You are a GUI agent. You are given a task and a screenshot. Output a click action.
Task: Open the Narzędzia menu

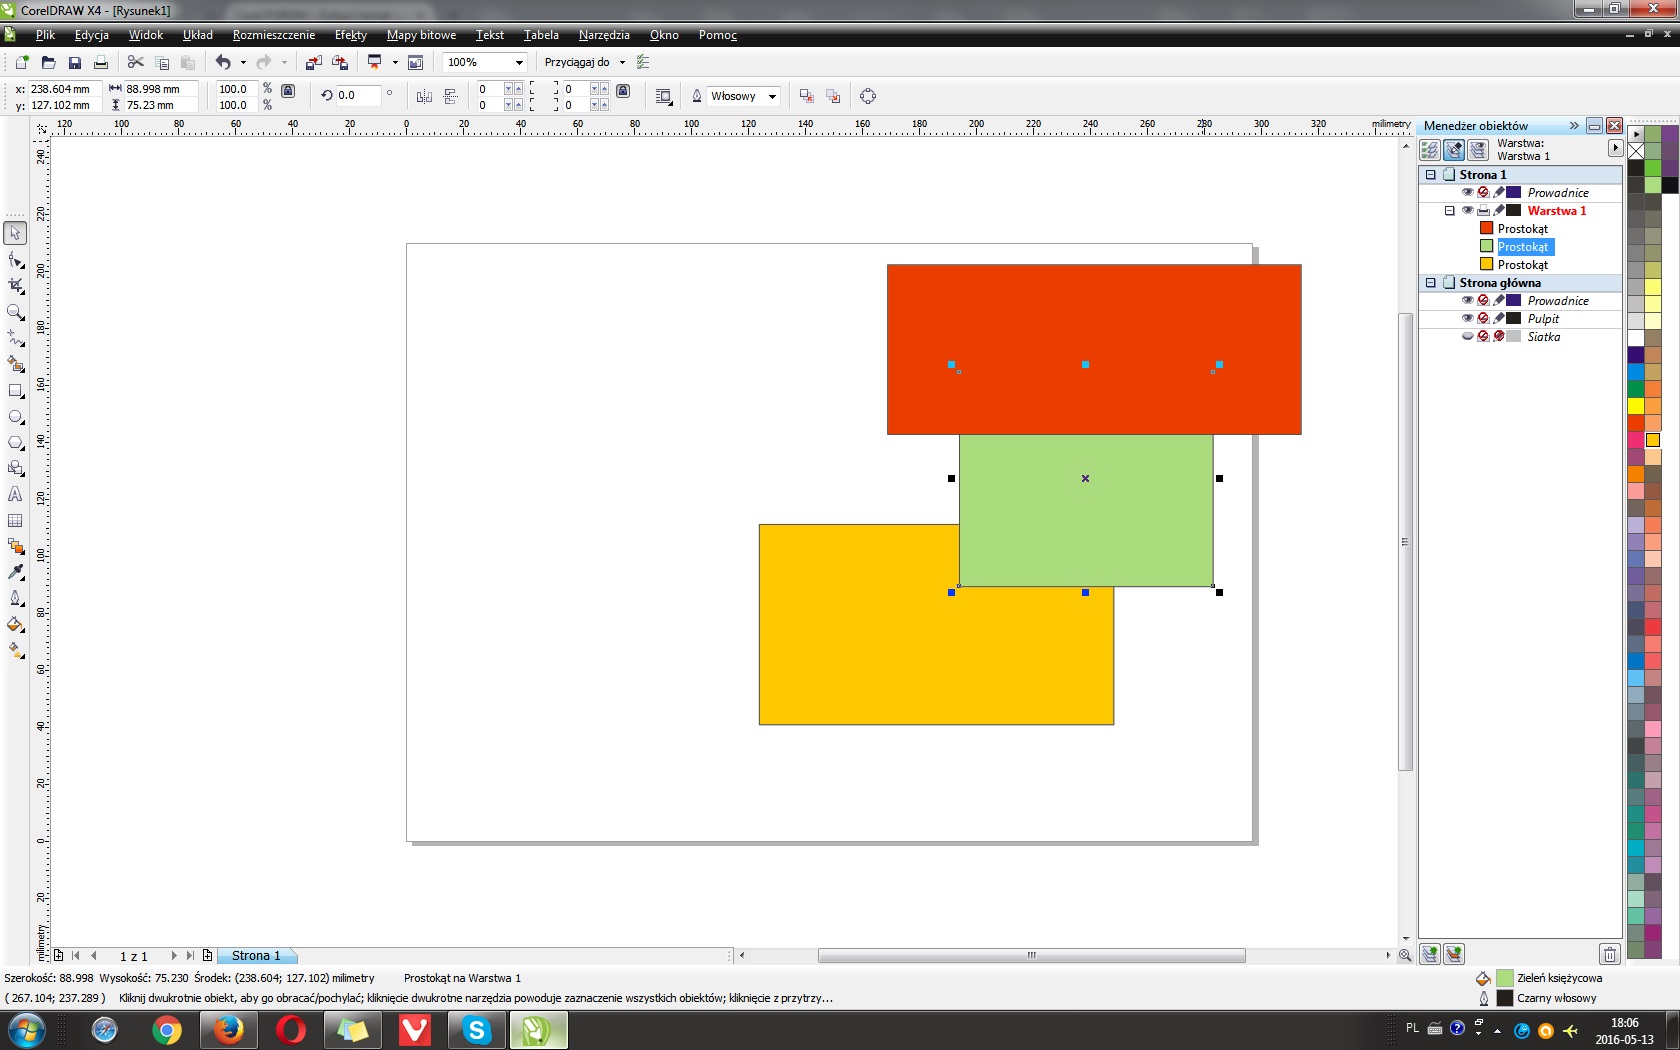603,35
